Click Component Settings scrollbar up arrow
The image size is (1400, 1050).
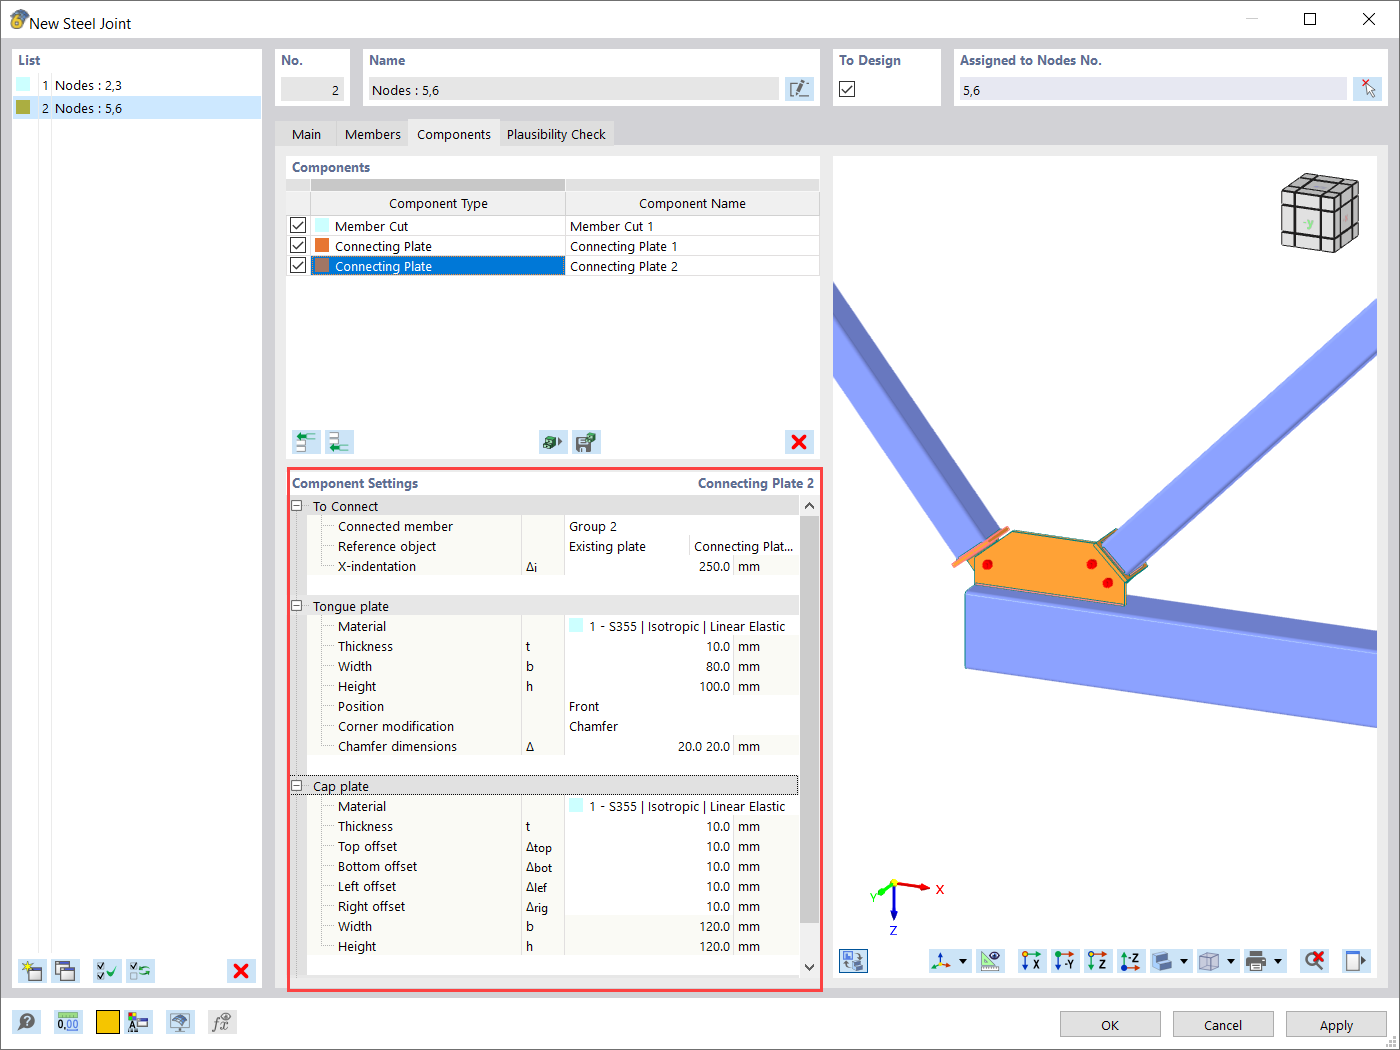pos(809,506)
